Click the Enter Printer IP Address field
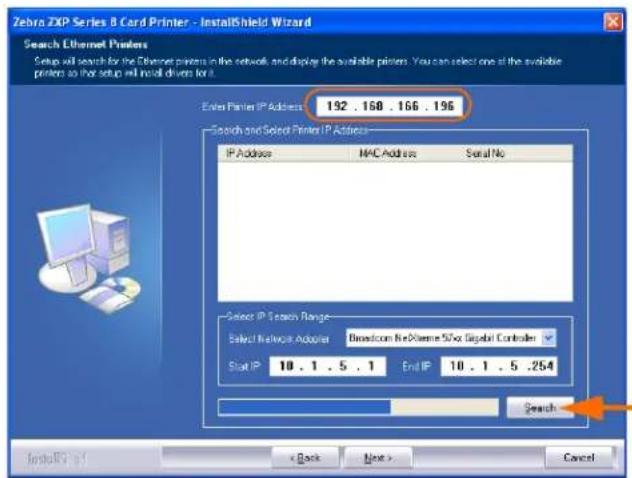 coord(389,106)
